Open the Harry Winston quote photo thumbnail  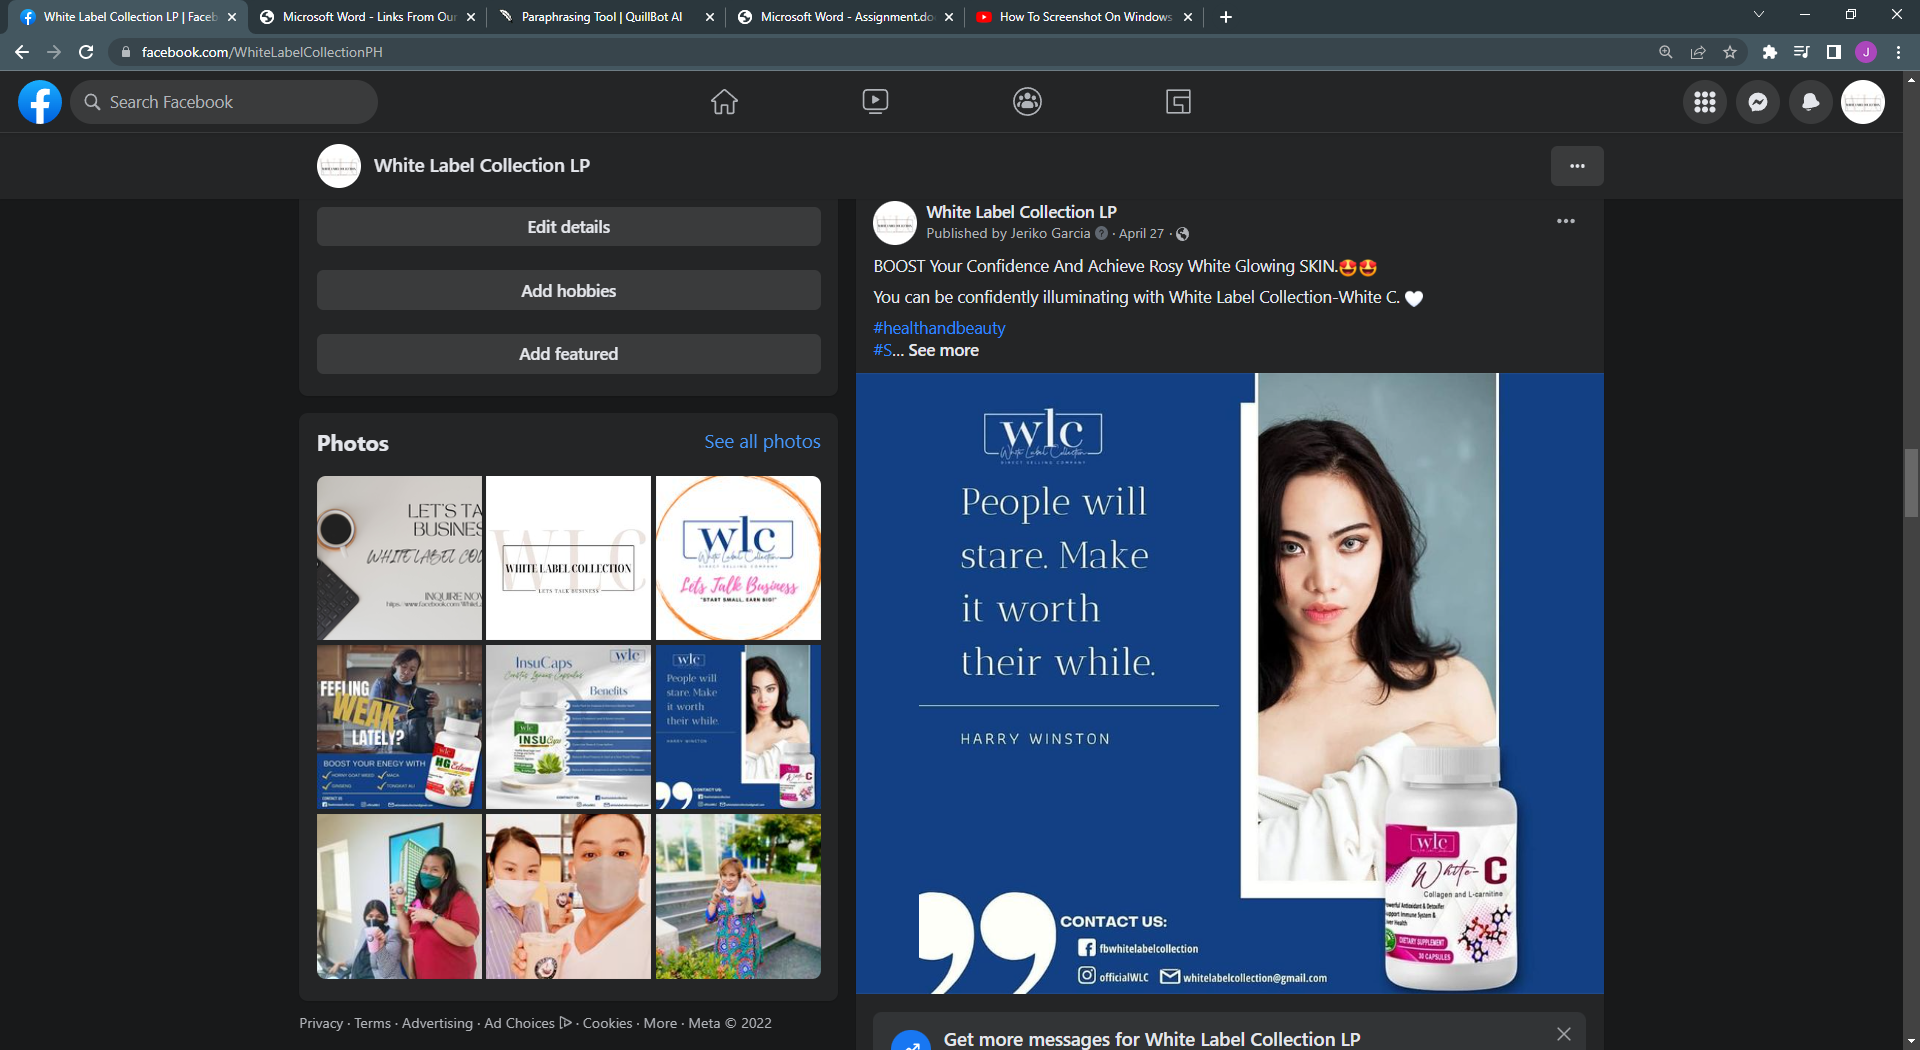[738, 727]
